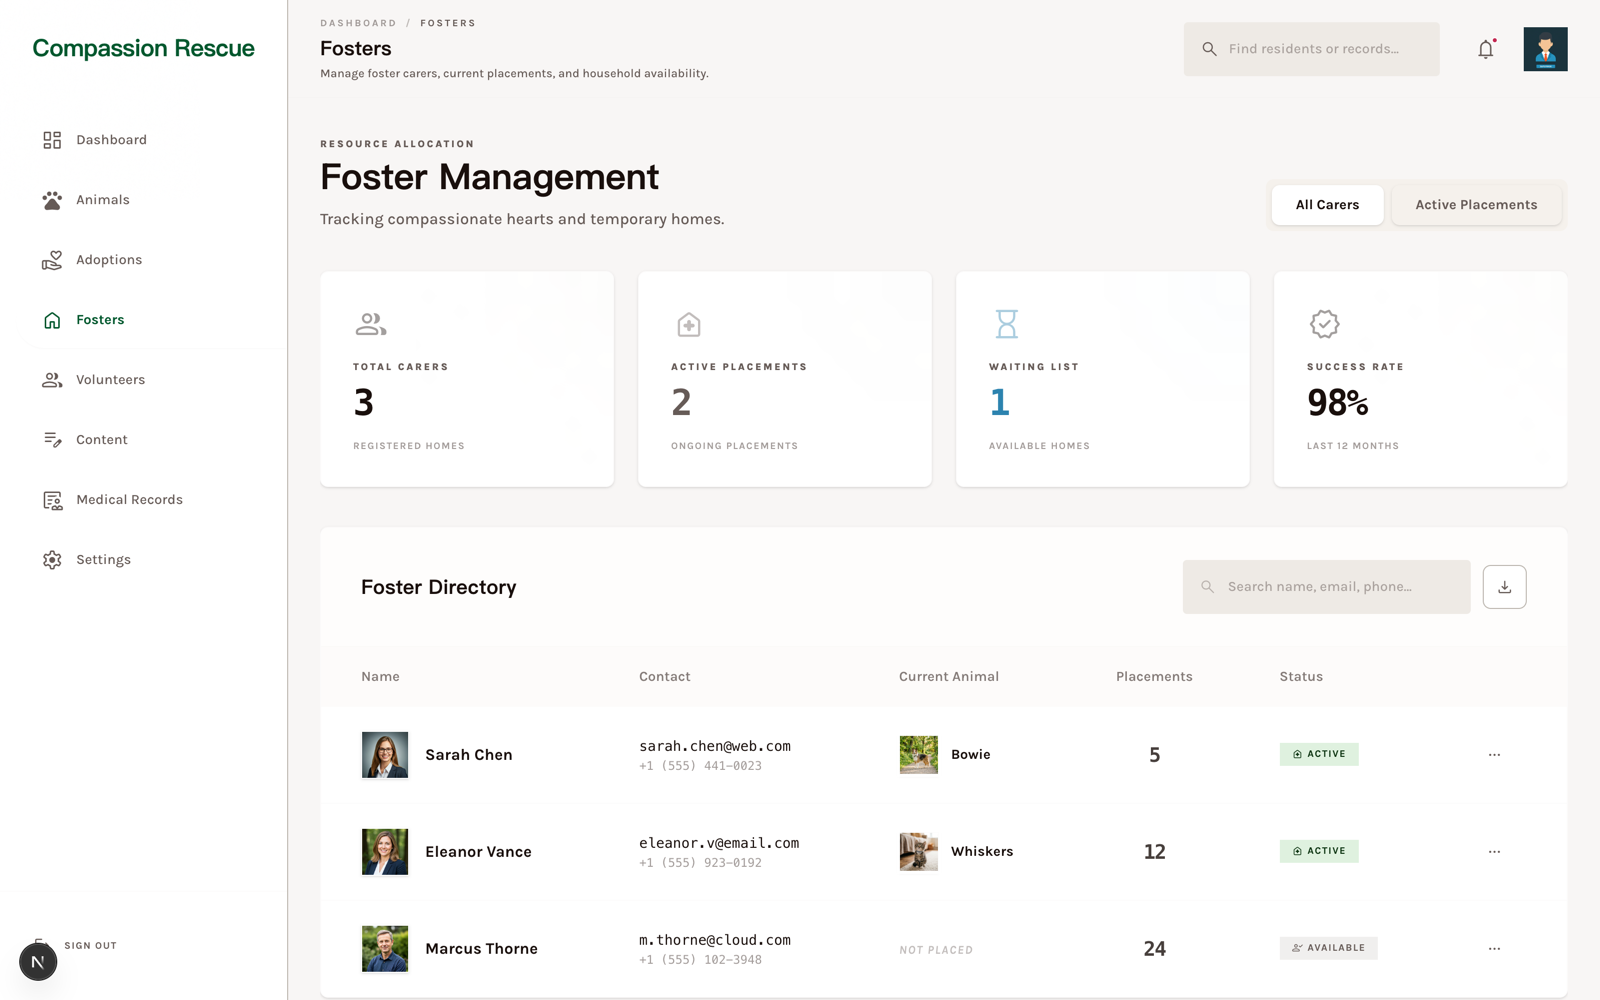Image resolution: width=1600 pixels, height=1000 pixels.
Task: Click the name Marcus Thorne
Action: coord(481,949)
